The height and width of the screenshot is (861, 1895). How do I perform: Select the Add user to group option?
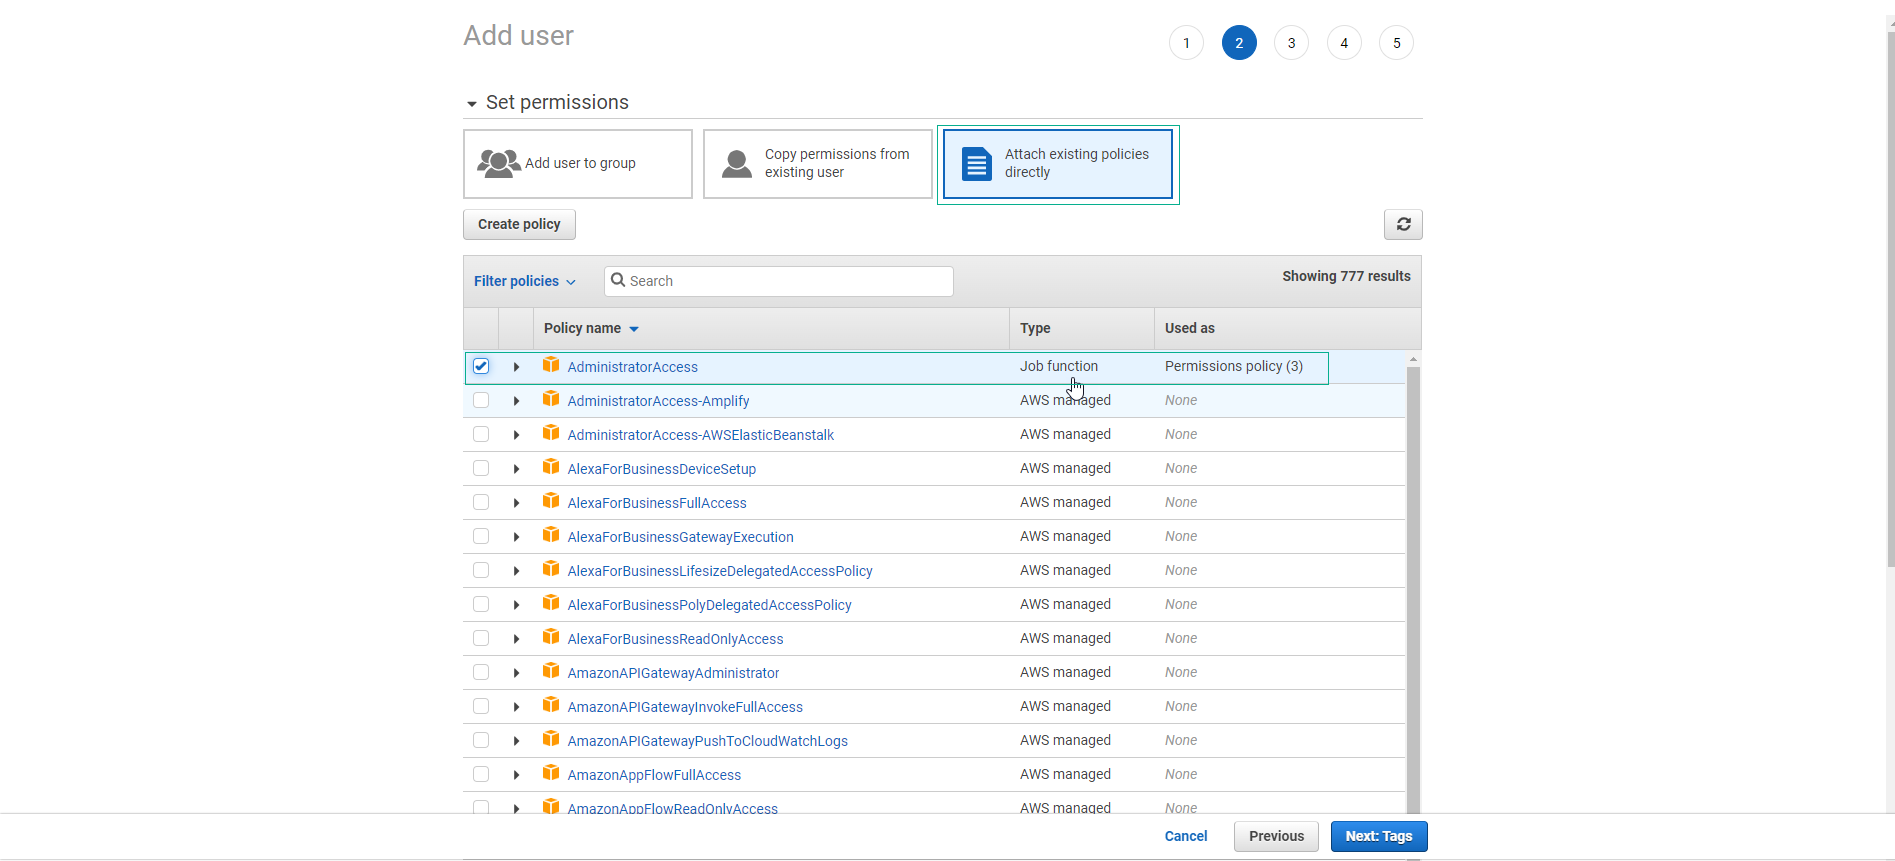578,164
